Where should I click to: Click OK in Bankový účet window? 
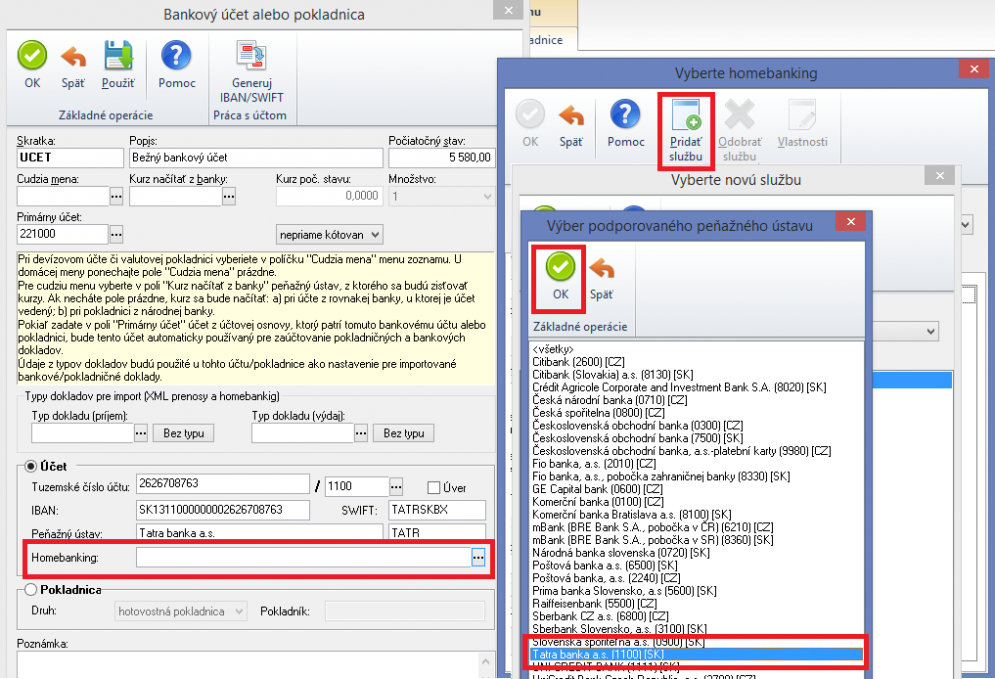coord(32,65)
